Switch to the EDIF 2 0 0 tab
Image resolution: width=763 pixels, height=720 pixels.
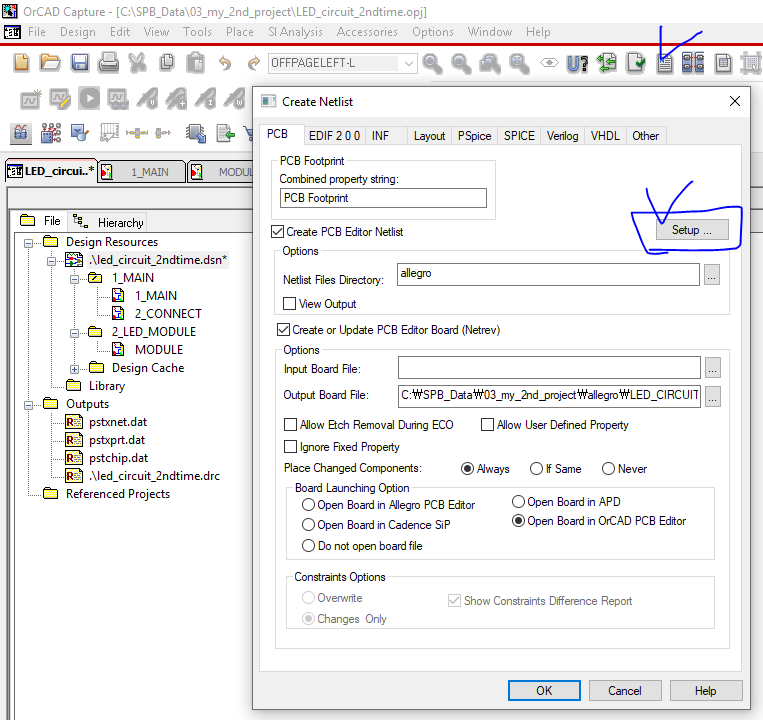335,136
